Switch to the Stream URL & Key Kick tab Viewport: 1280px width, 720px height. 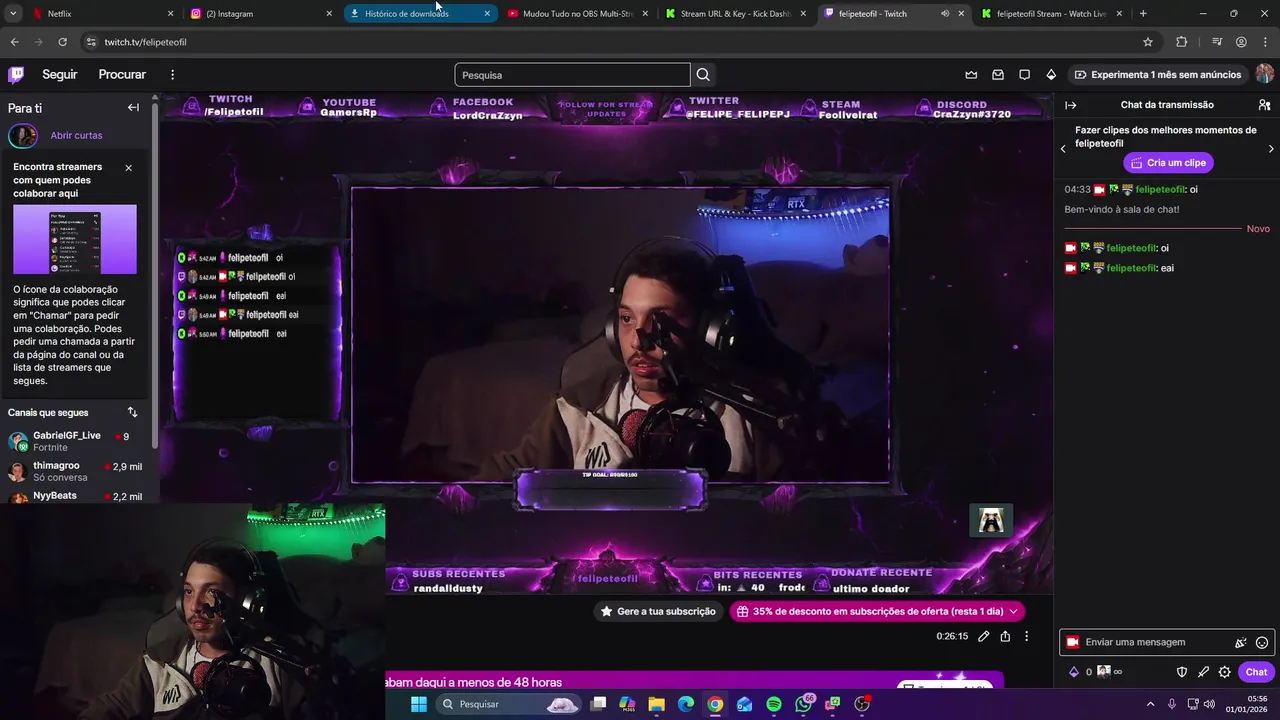click(x=736, y=14)
